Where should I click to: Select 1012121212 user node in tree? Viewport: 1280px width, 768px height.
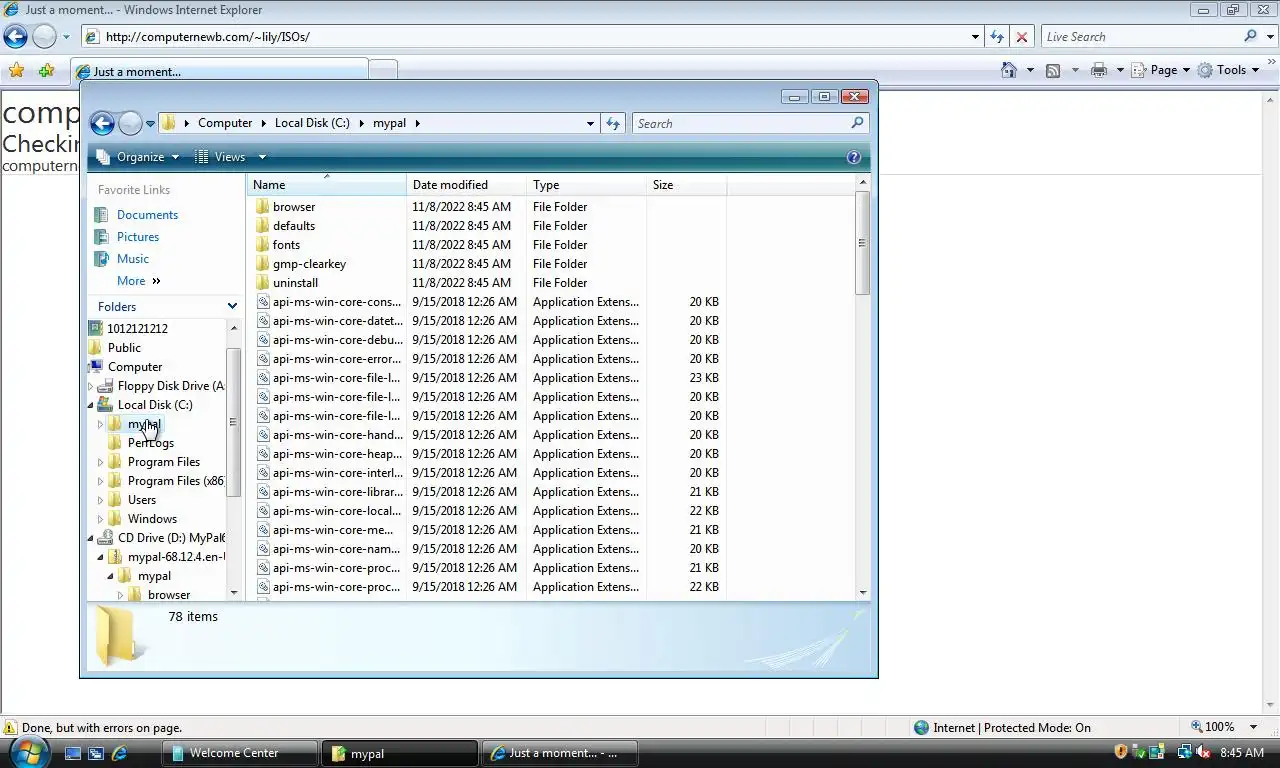point(137,329)
